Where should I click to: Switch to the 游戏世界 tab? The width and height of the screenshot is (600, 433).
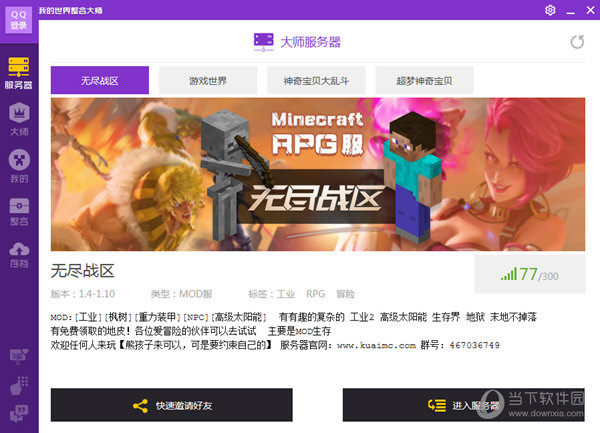tap(208, 80)
